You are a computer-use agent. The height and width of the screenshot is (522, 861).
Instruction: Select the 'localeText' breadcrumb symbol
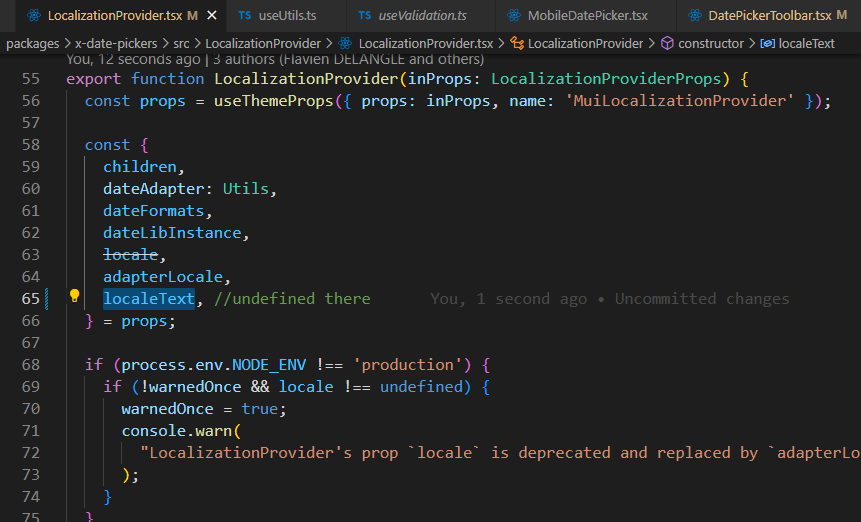[x=807, y=43]
